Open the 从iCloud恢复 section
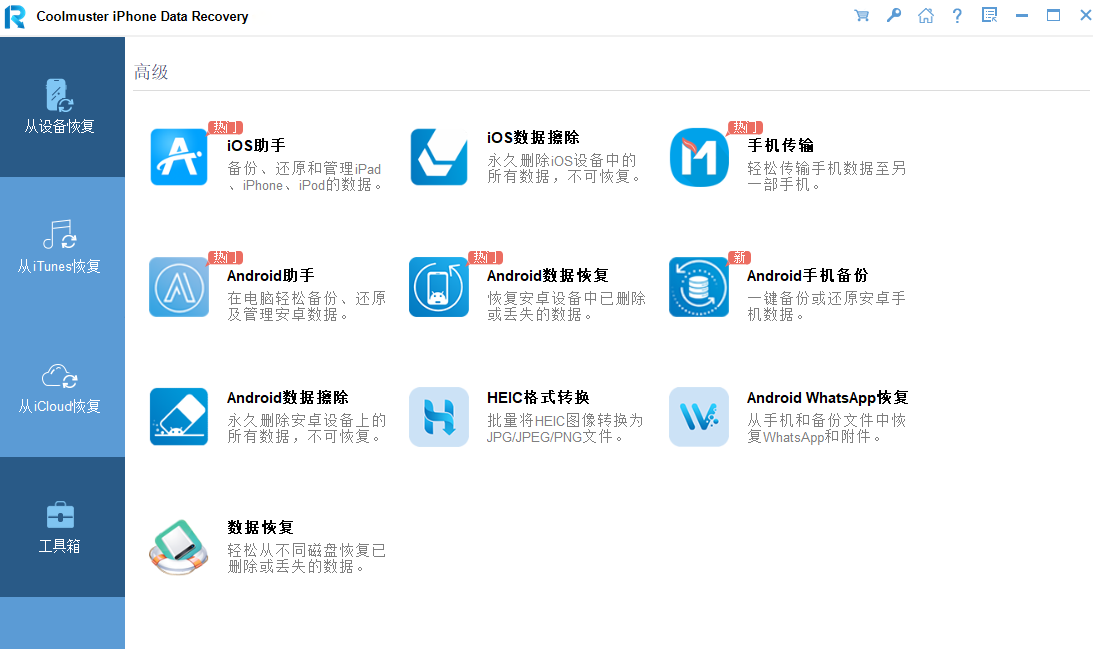1093x649 pixels. [x=62, y=390]
